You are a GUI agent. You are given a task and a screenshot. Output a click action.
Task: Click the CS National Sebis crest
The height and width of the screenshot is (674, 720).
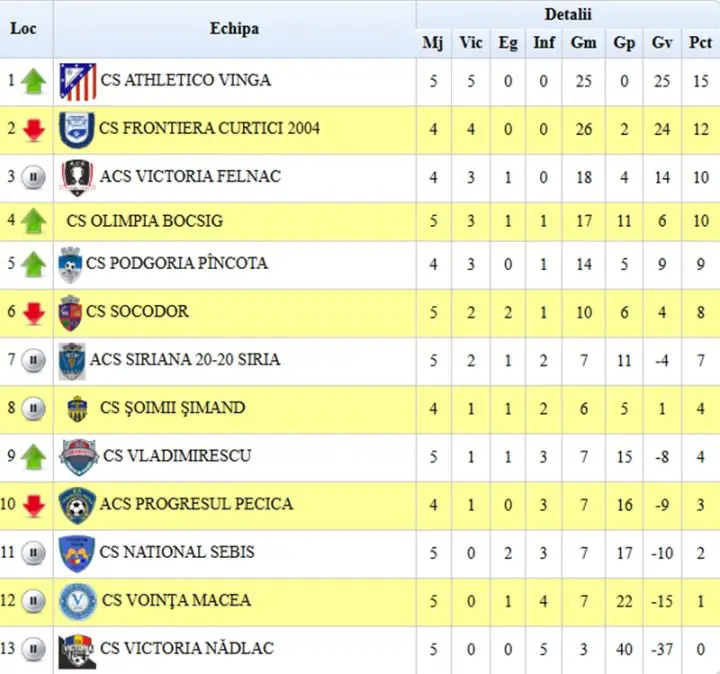[x=77, y=554]
